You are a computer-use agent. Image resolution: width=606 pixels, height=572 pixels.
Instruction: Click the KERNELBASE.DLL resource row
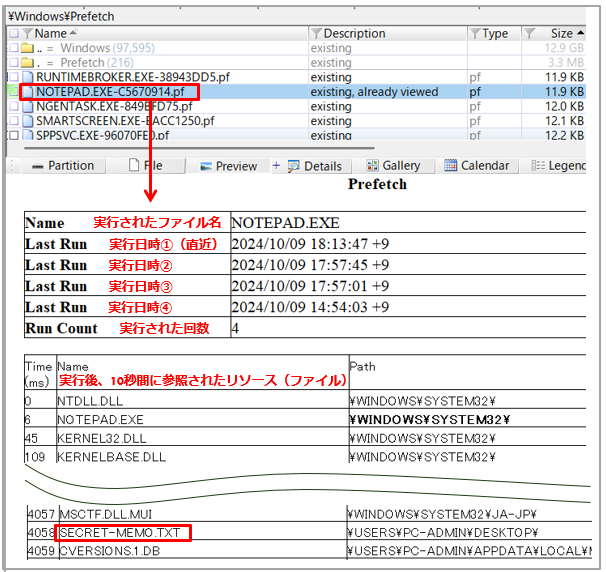click(305, 457)
